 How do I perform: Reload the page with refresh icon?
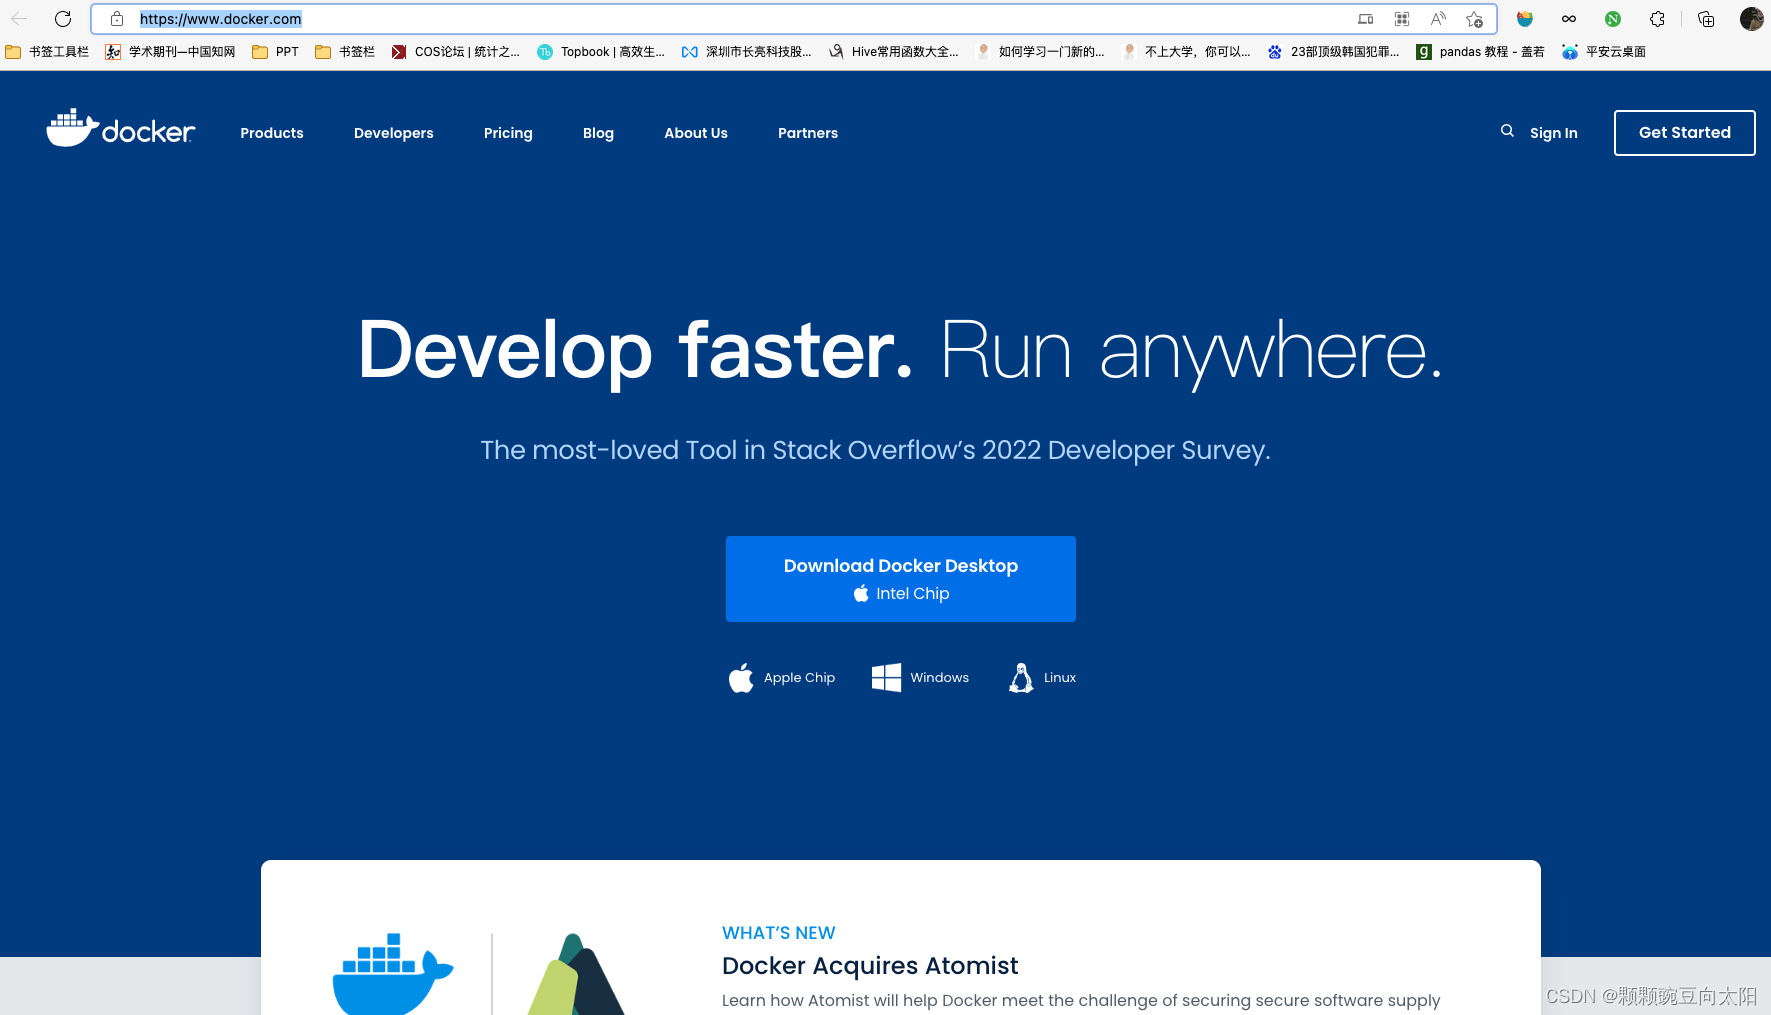63,19
